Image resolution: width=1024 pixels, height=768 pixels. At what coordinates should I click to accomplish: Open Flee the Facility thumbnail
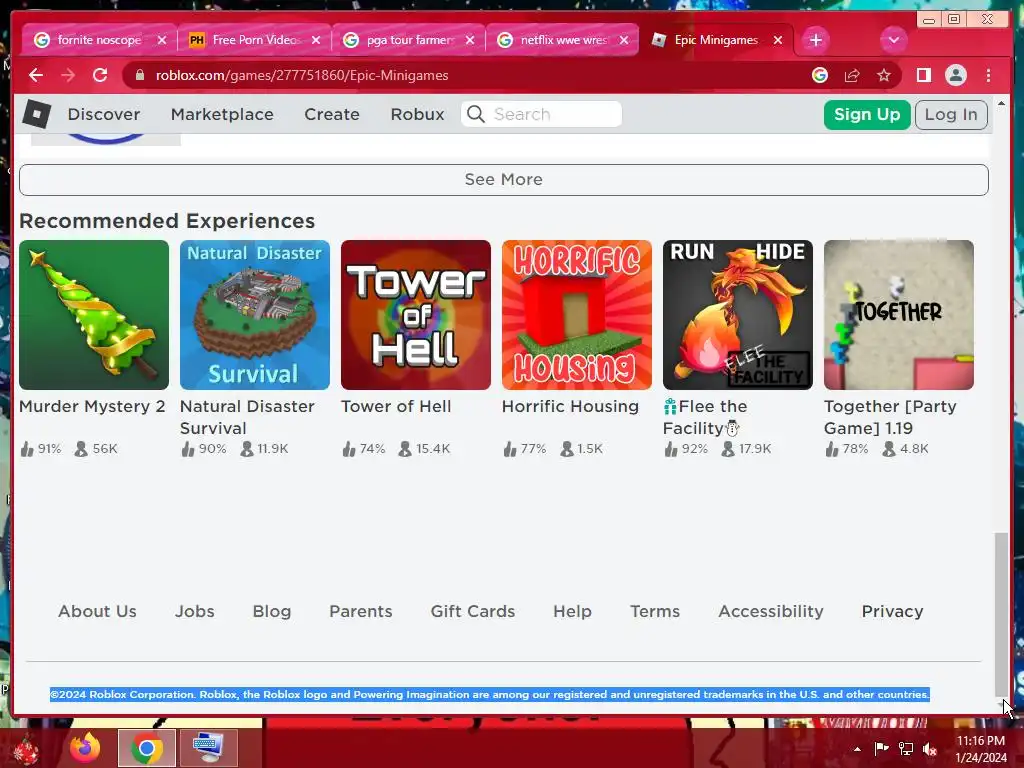[738, 315]
